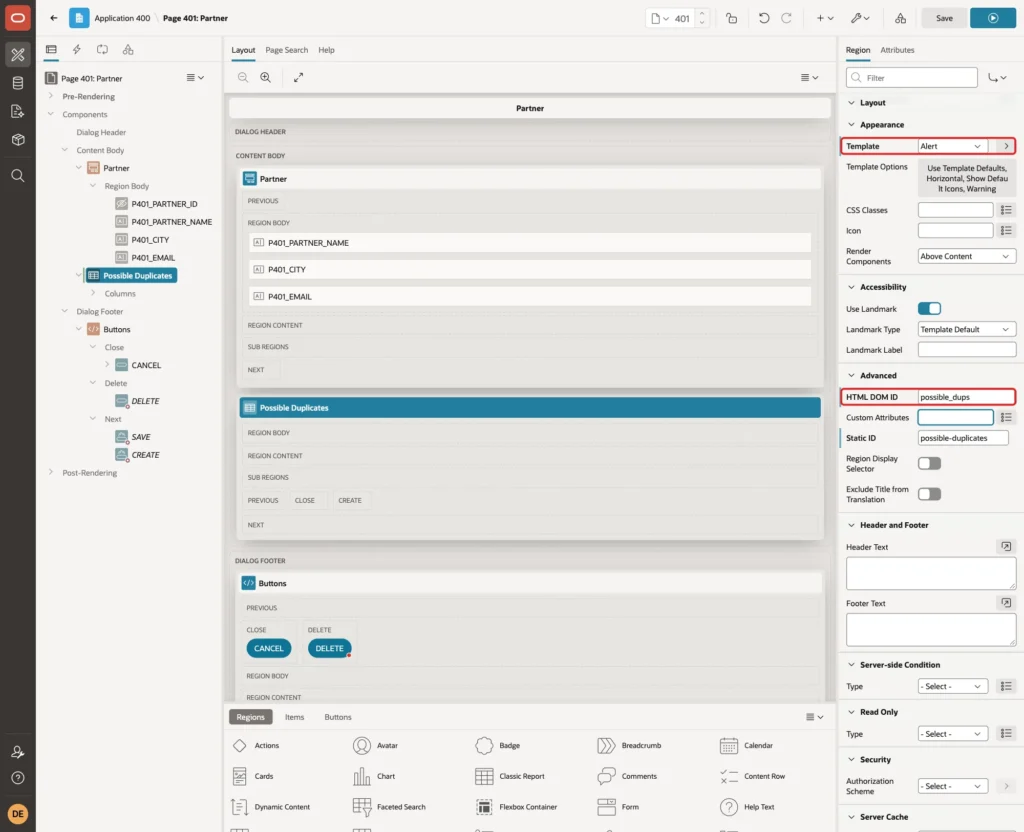The height and width of the screenshot is (832, 1024).
Task: Zoom in the layout view
Action: (x=266, y=77)
